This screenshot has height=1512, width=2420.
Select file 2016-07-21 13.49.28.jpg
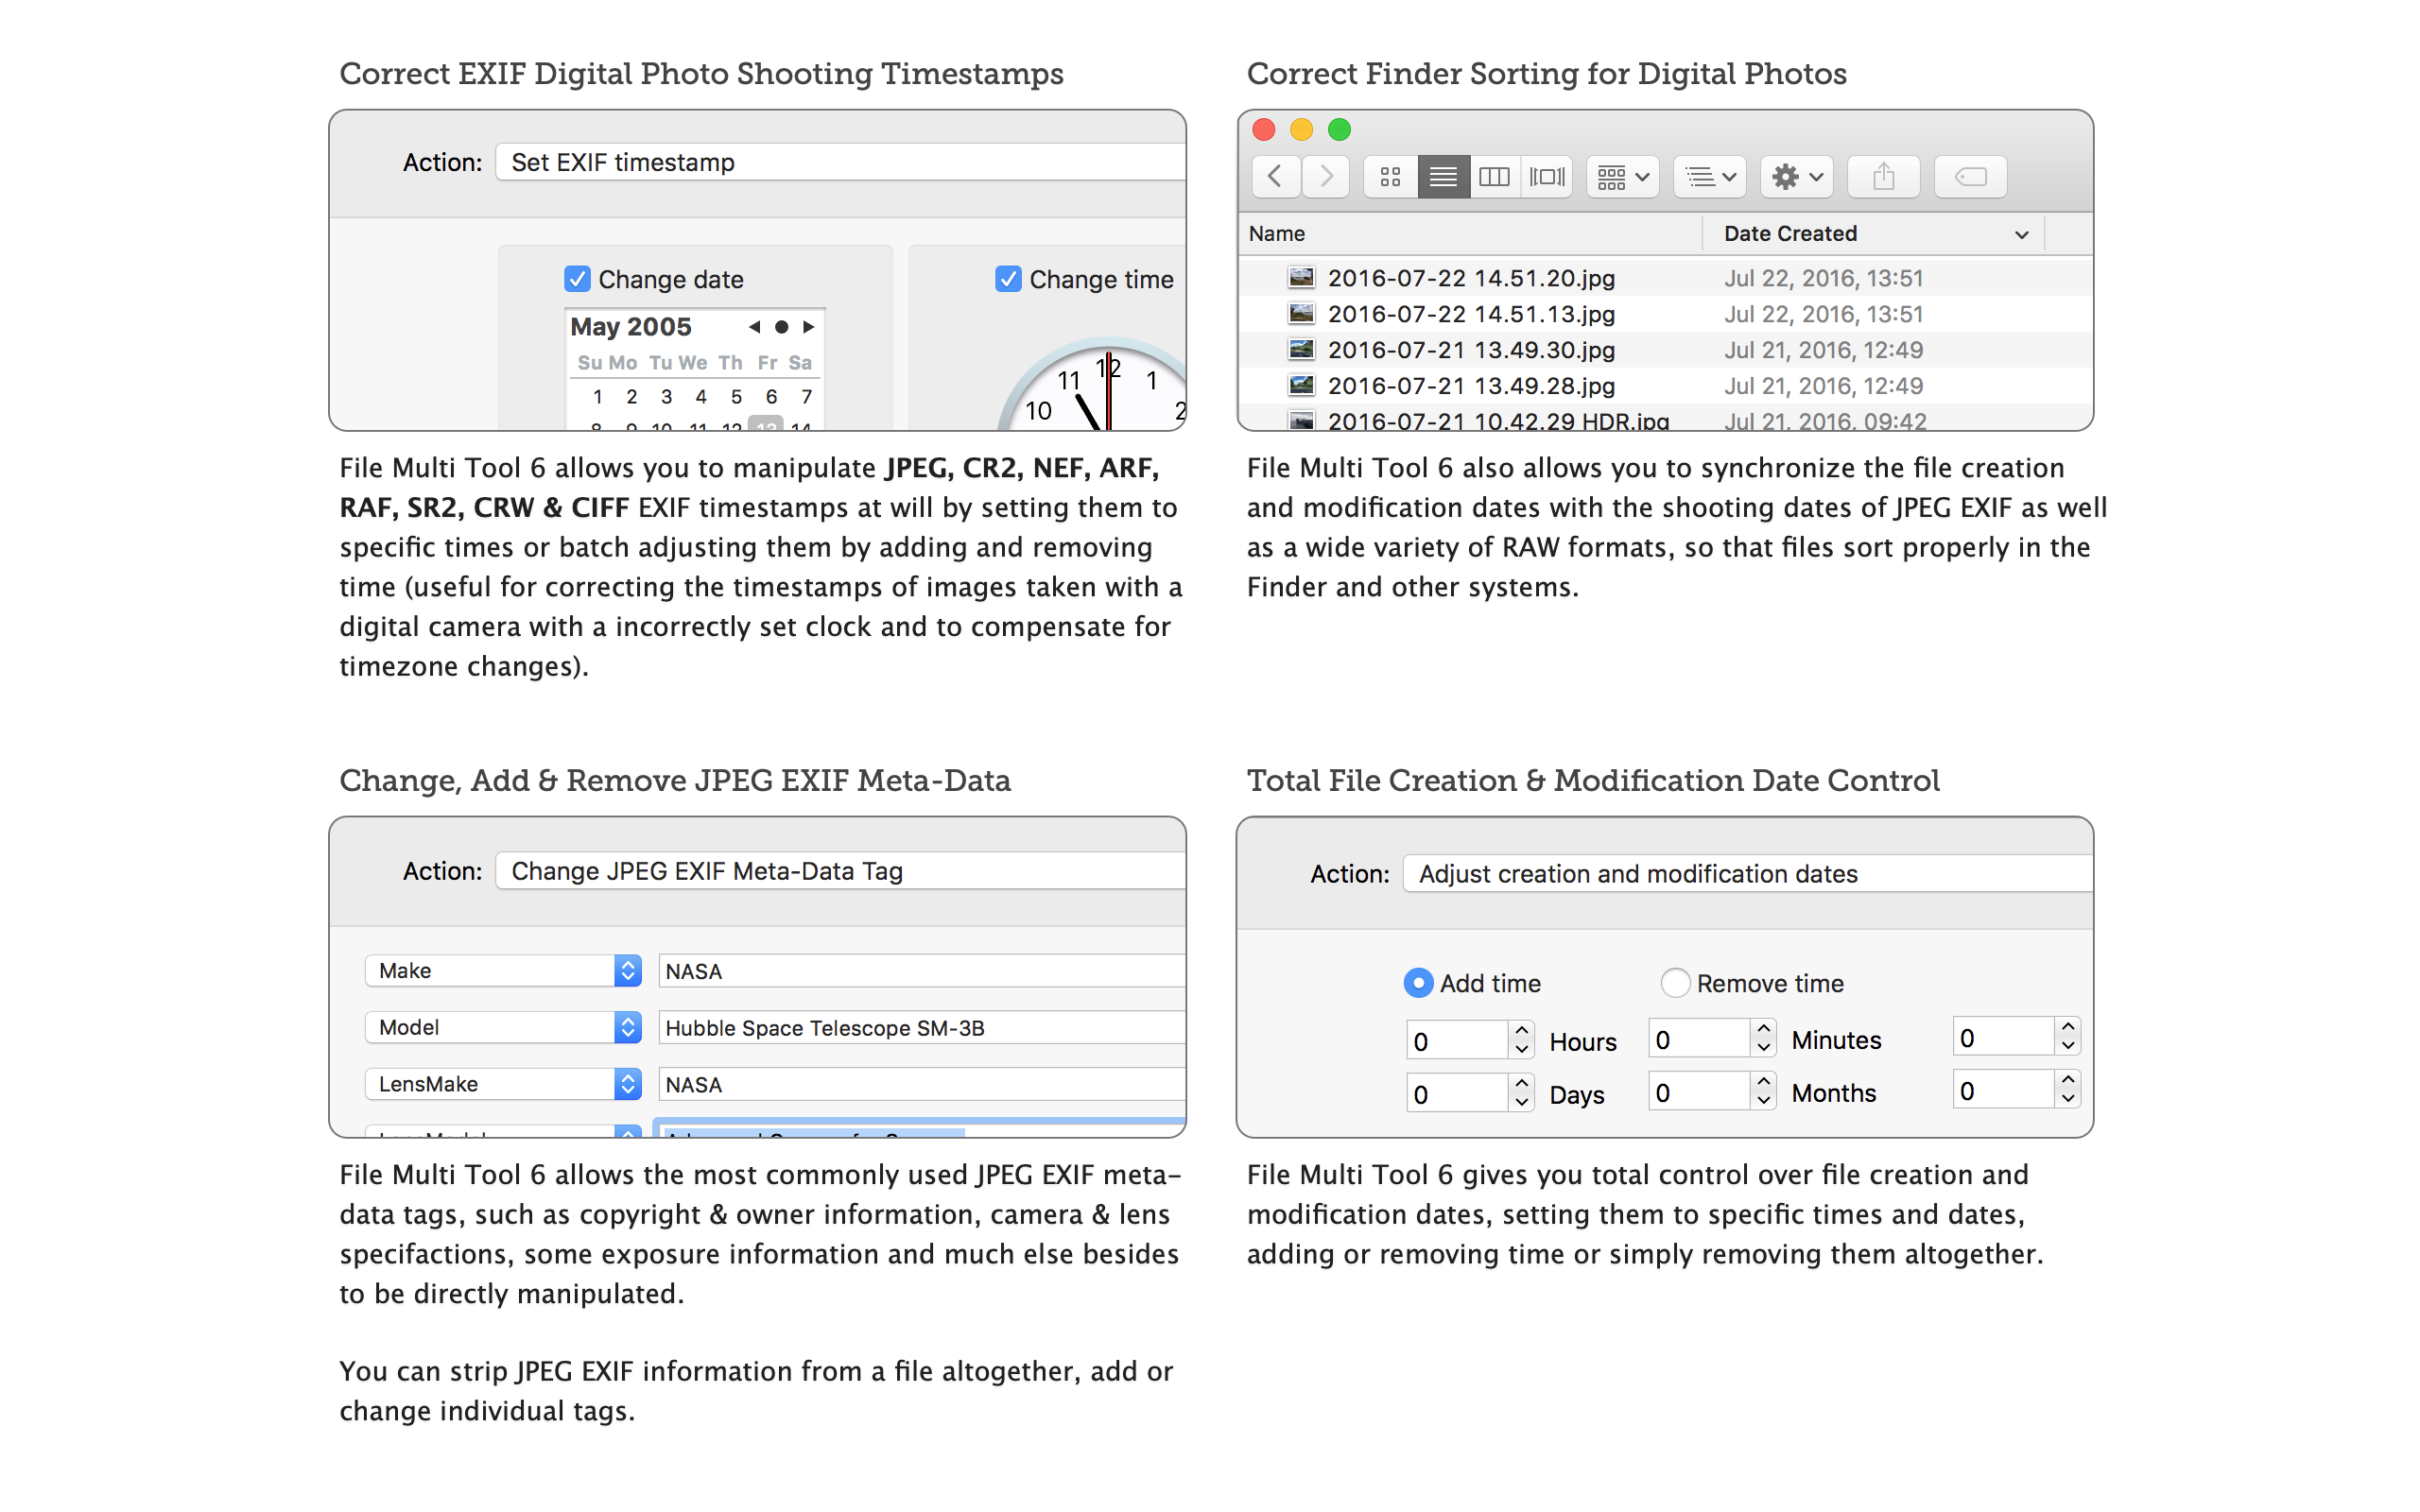click(1471, 386)
